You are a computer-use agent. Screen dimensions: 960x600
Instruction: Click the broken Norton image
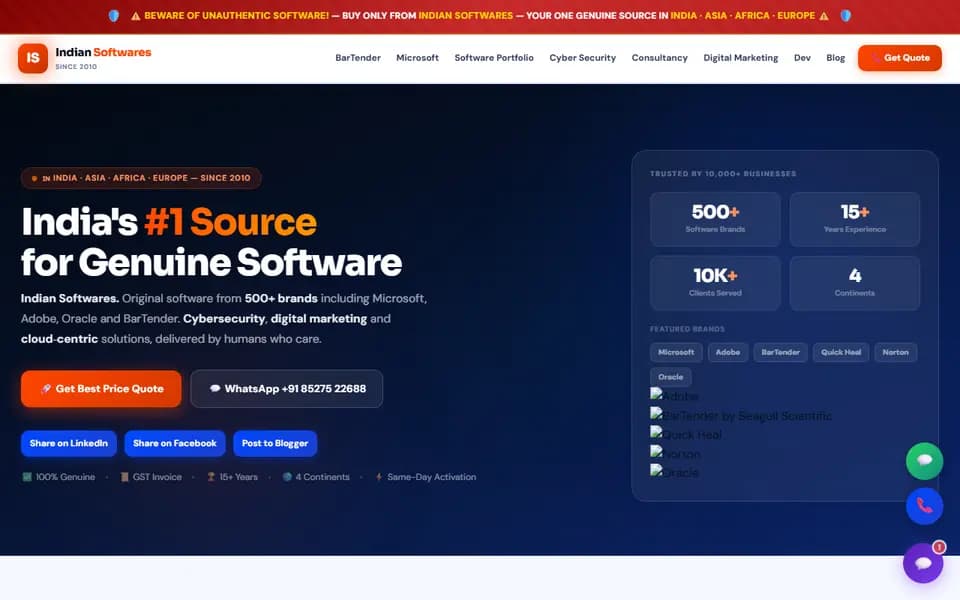[675, 454]
